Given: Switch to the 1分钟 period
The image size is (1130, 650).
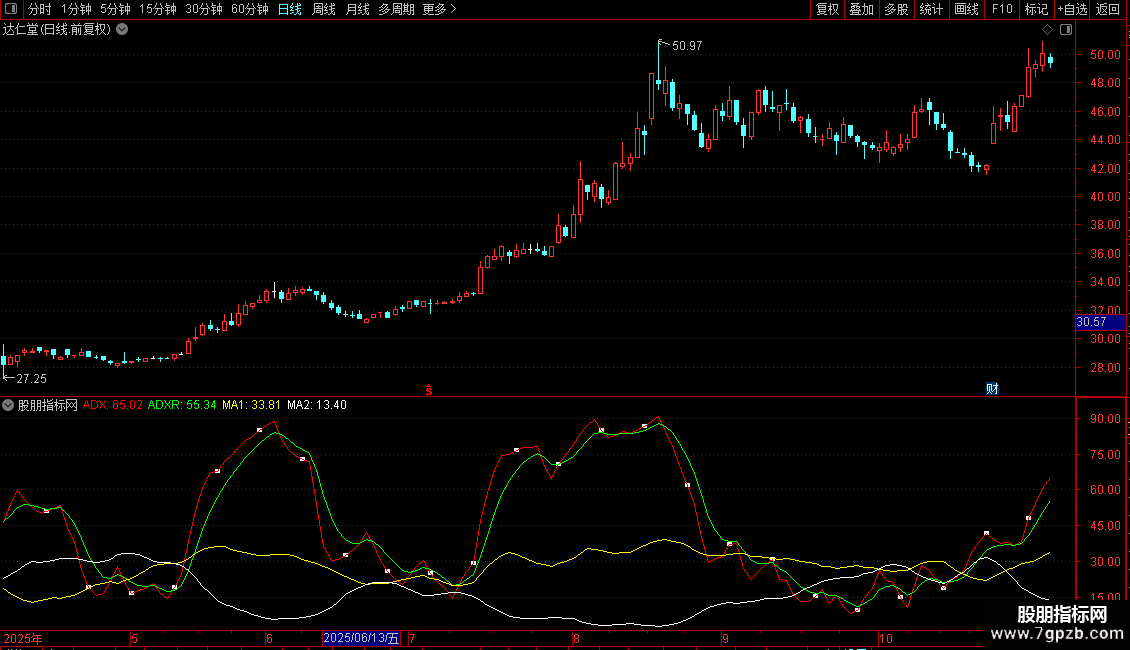Looking at the screenshot, I should pos(76,9).
